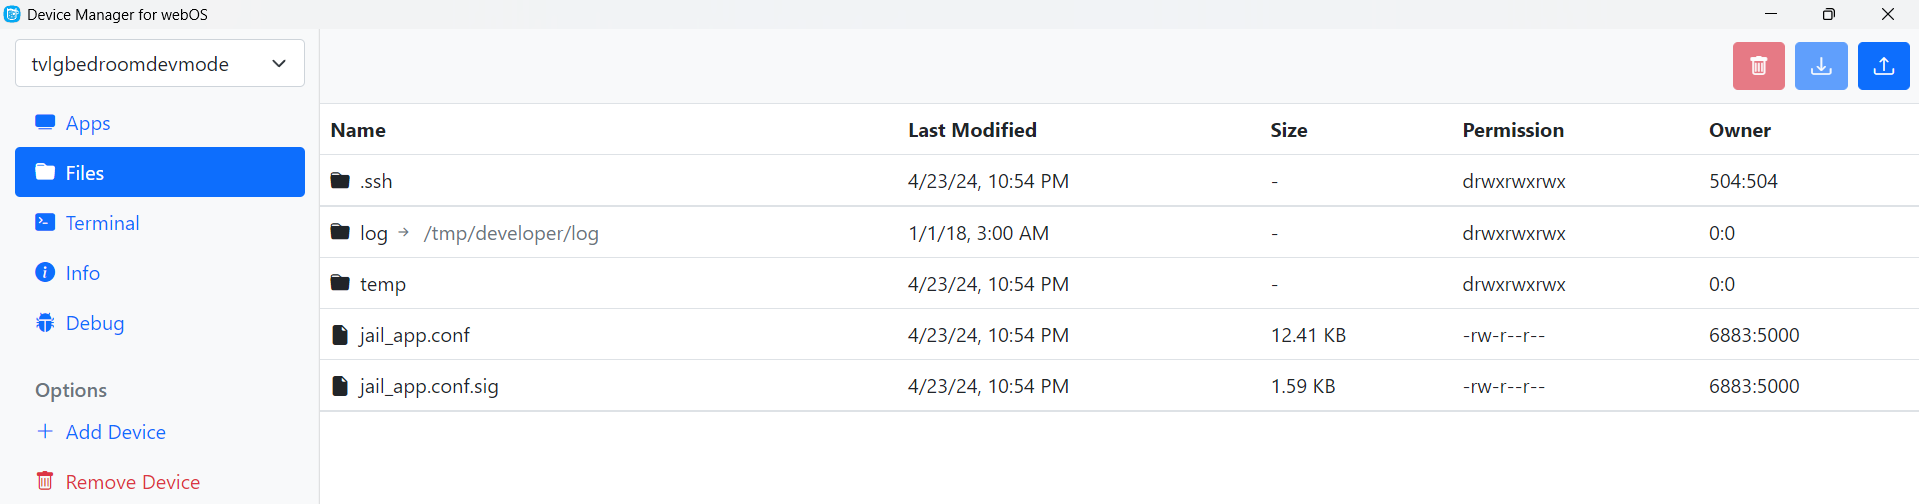This screenshot has height=504, width=1919.
Task: Click the log folder icon
Action: point(340,232)
